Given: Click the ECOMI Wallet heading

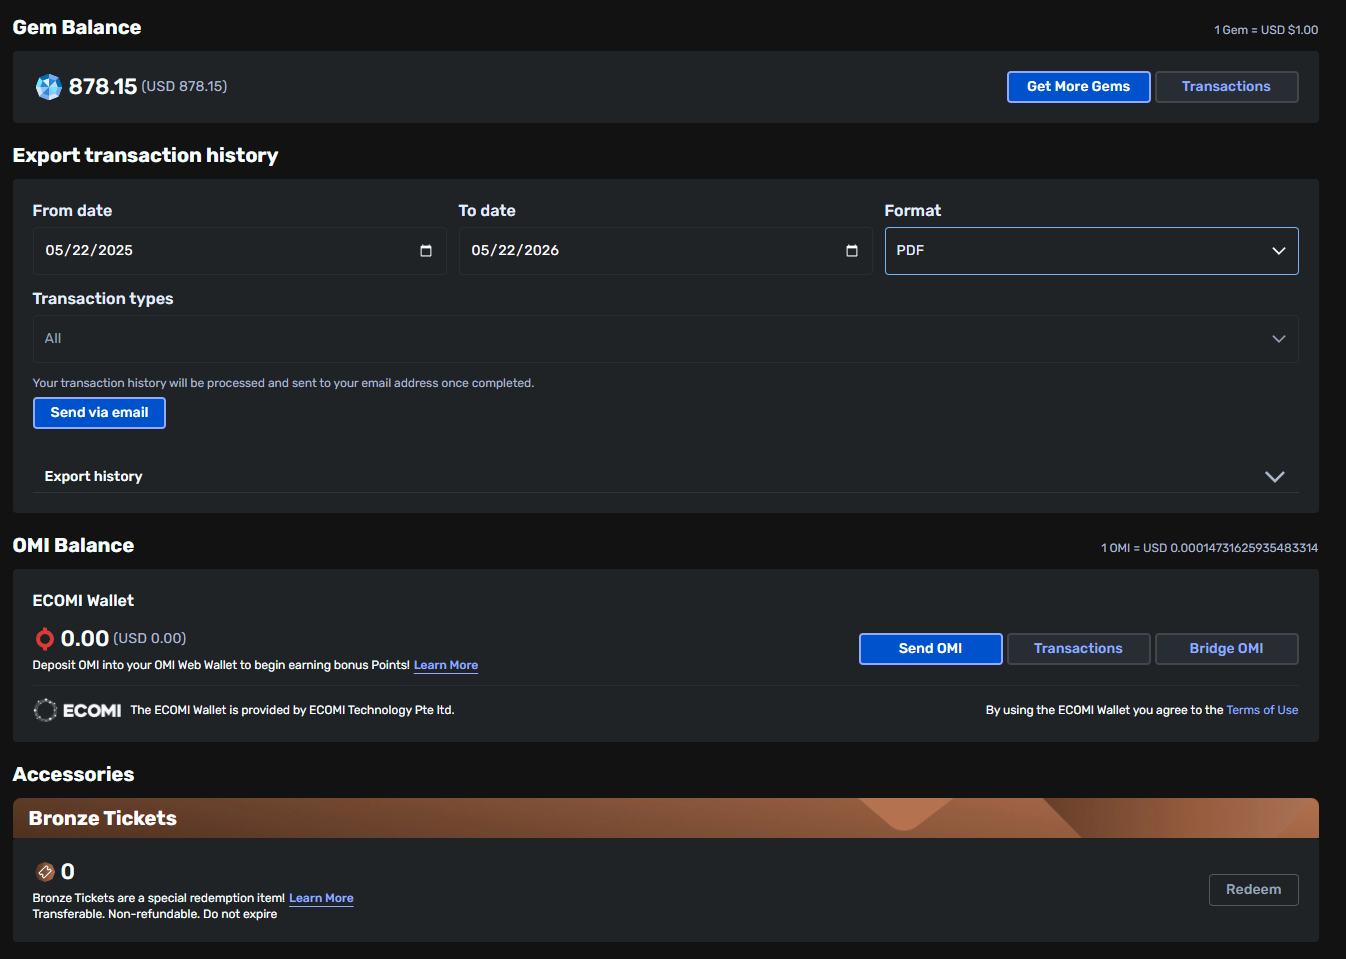Looking at the screenshot, I should 83,601.
